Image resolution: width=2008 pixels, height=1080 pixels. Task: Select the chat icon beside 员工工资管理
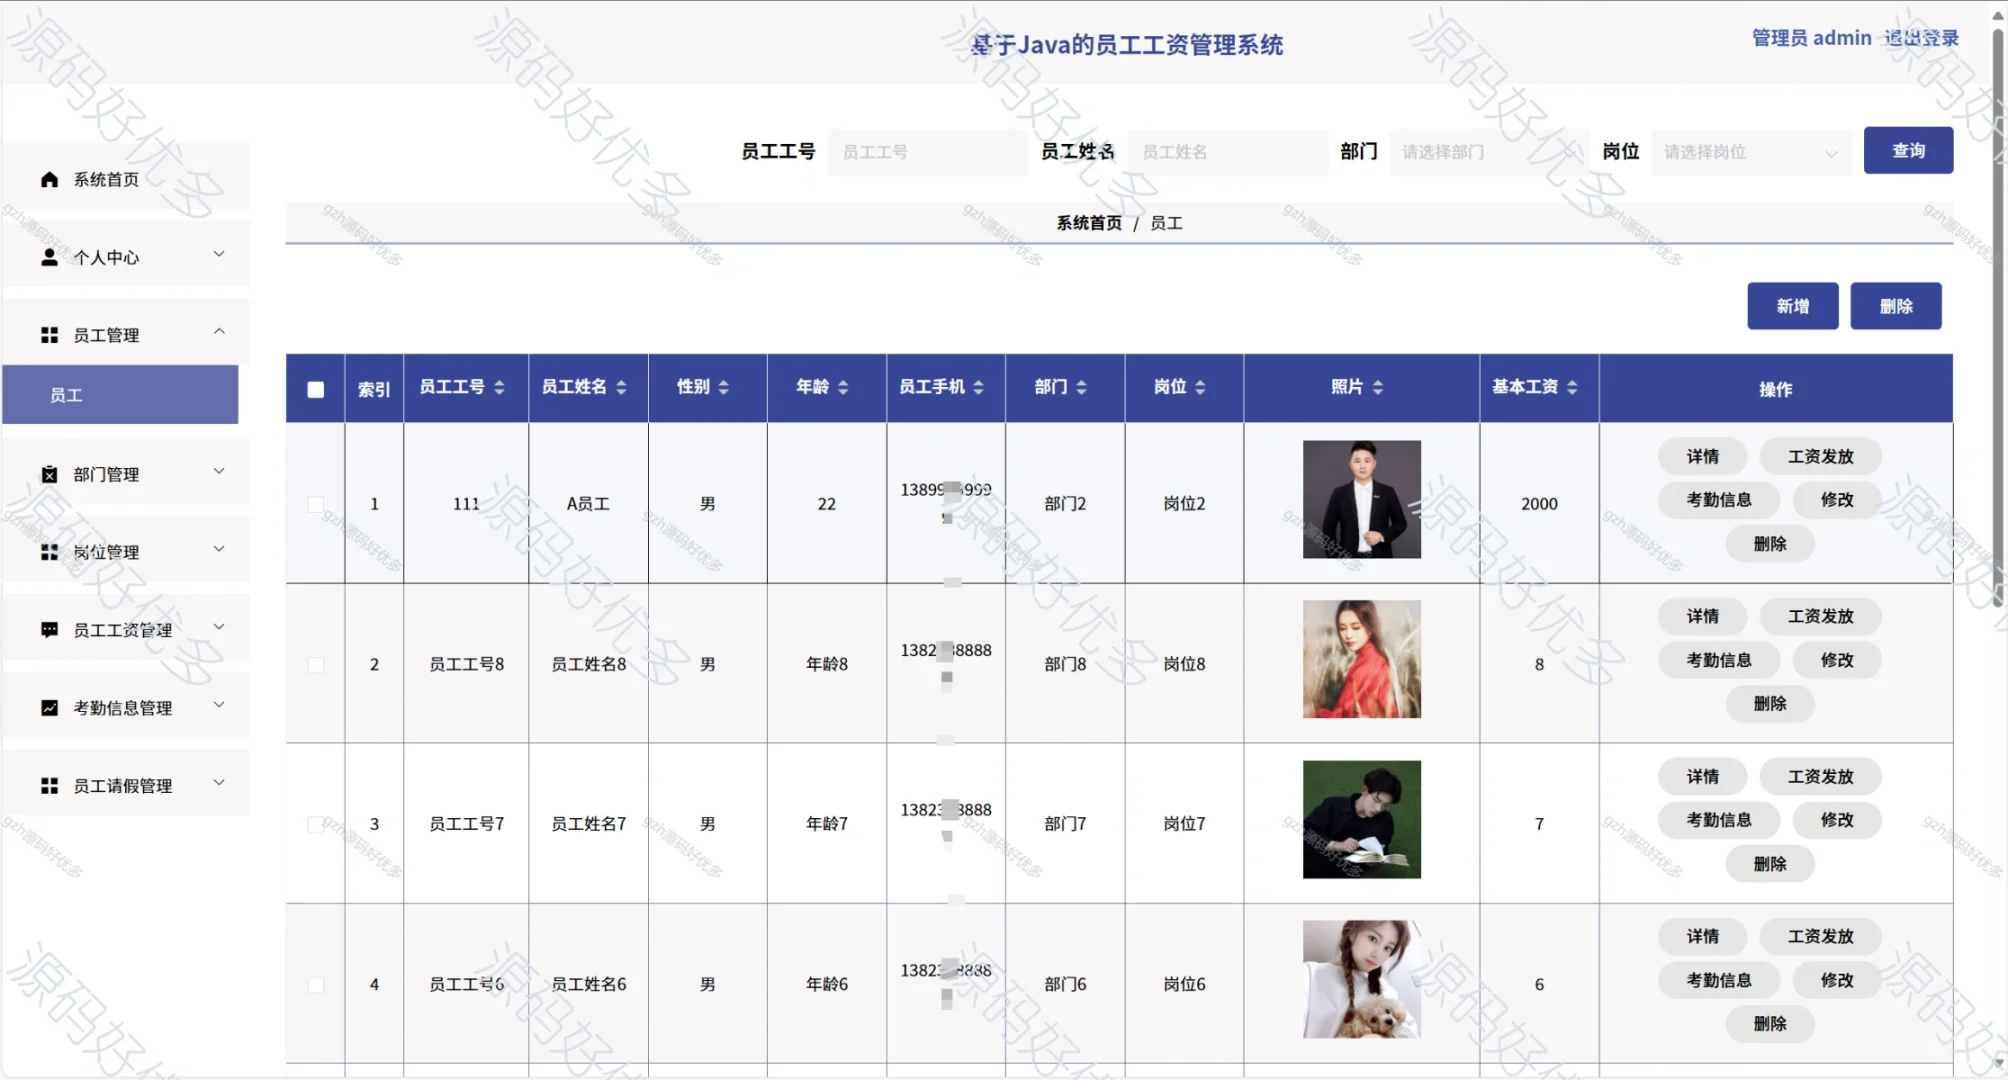coord(49,629)
